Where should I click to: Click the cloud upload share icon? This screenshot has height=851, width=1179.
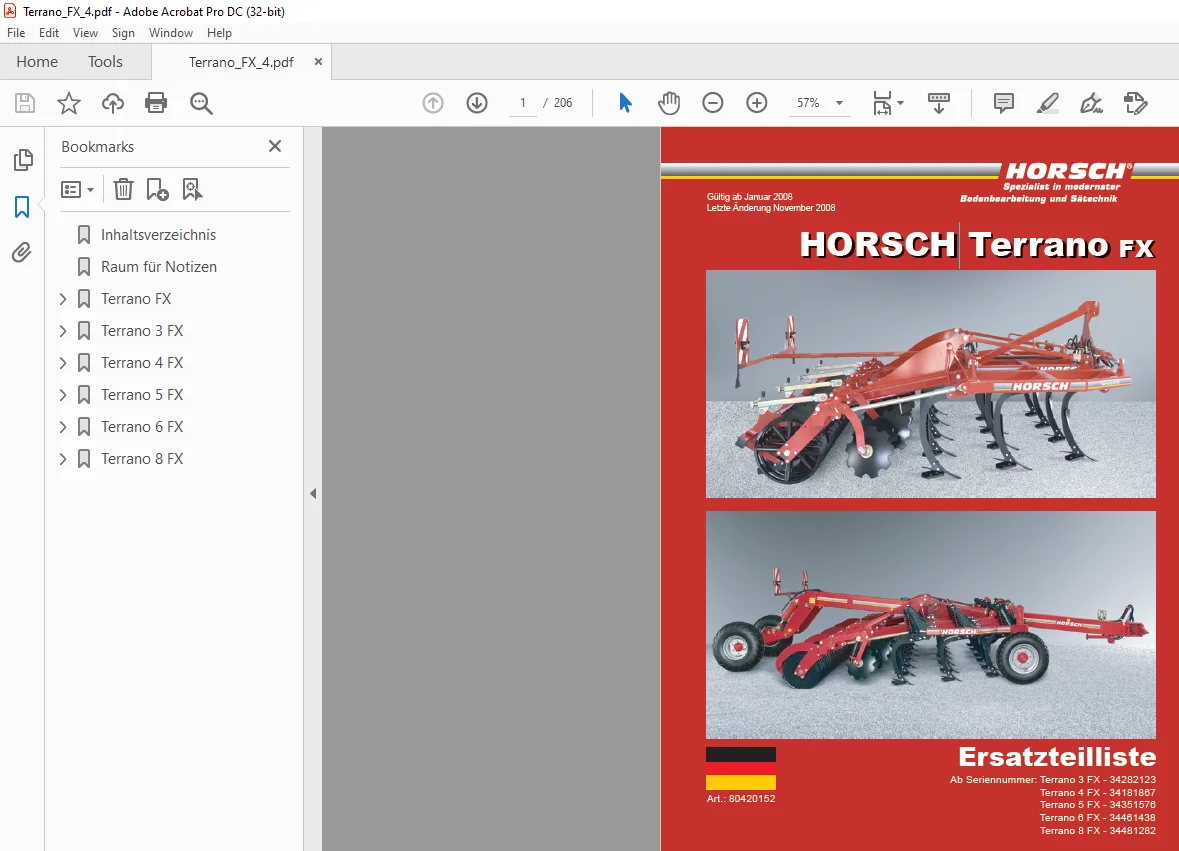pyautogui.click(x=113, y=103)
